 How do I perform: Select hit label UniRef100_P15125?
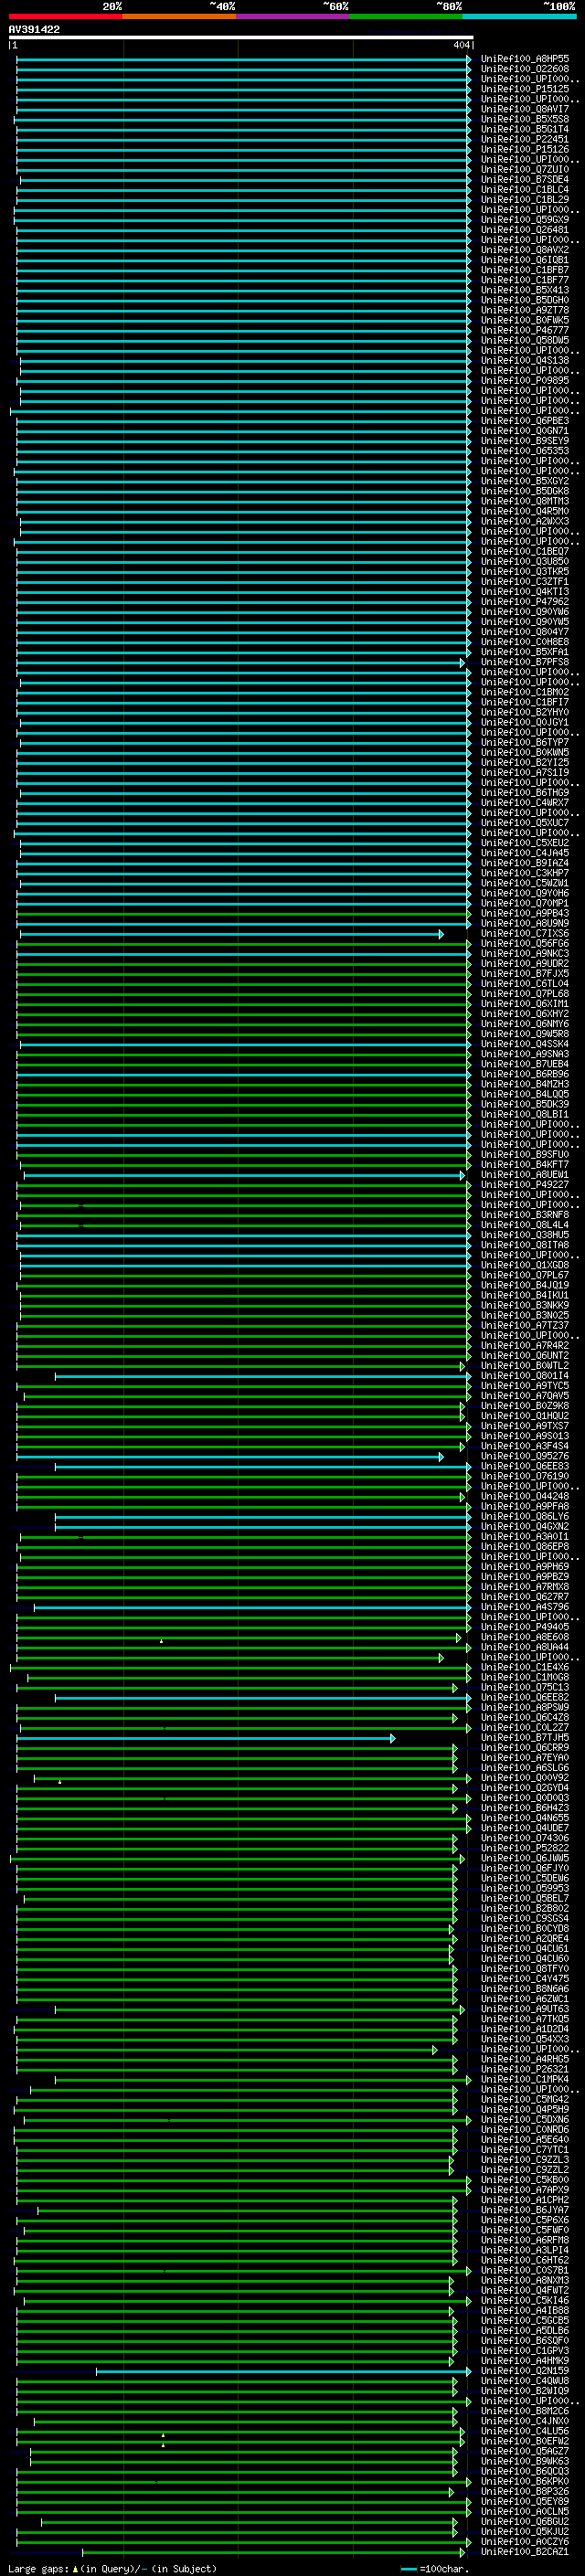(525, 89)
